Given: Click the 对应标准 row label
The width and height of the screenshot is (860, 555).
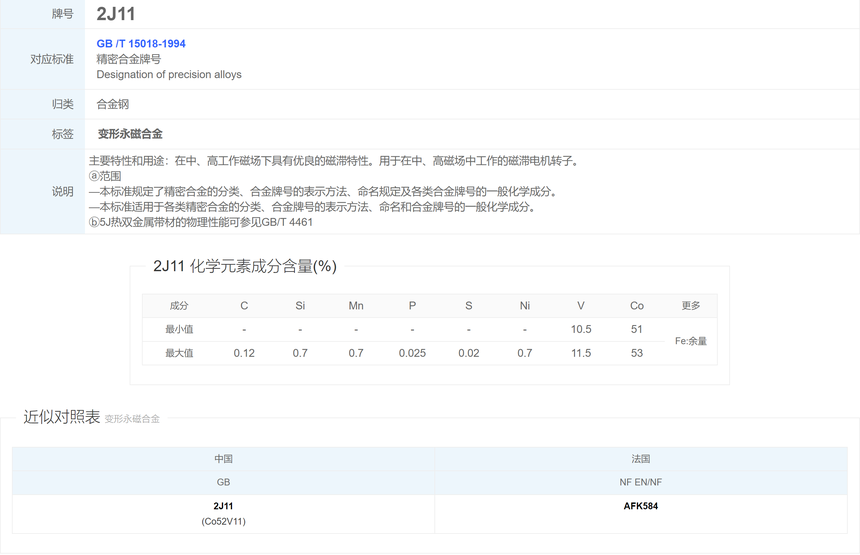Looking at the screenshot, I should tap(52, 59).
